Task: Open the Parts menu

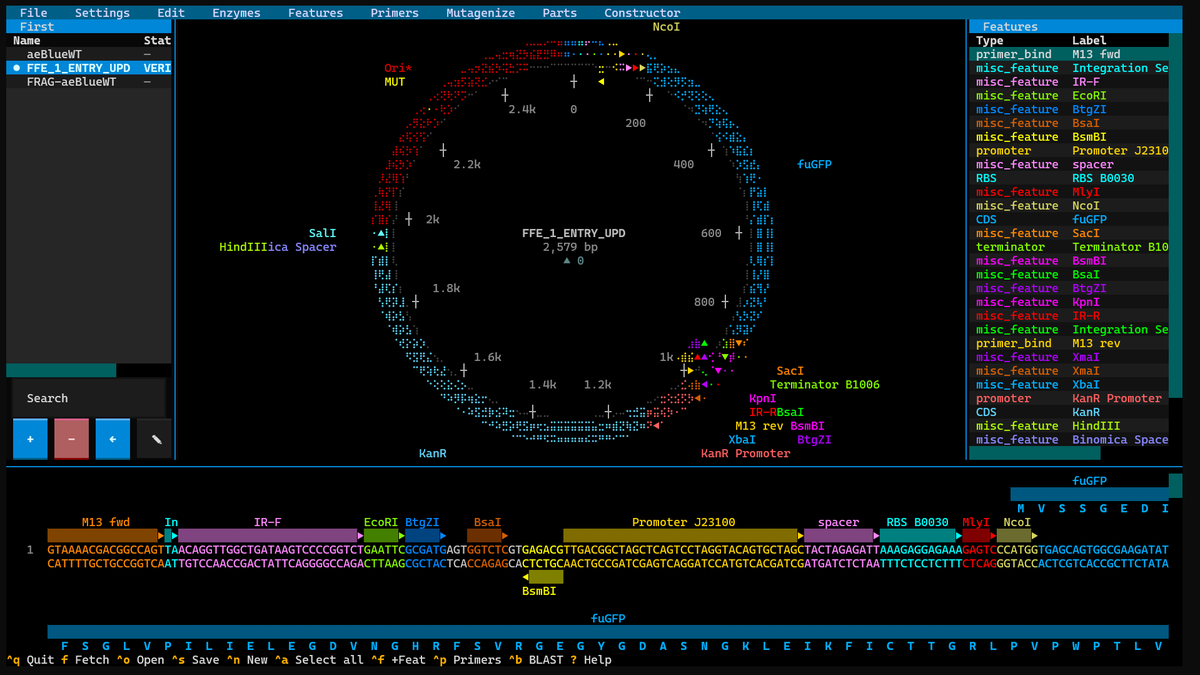Action: point(560,13)
